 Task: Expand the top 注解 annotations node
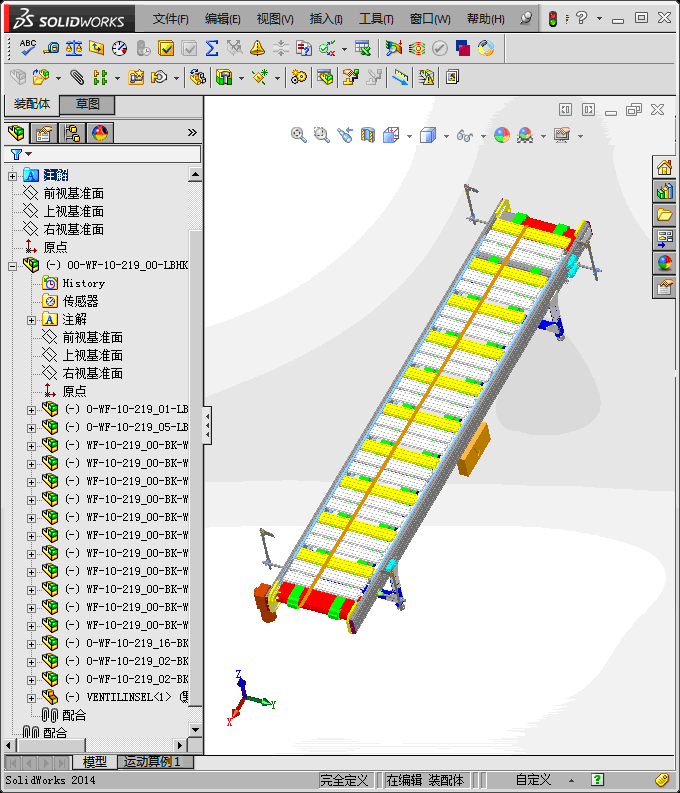[x=13, y=176]
